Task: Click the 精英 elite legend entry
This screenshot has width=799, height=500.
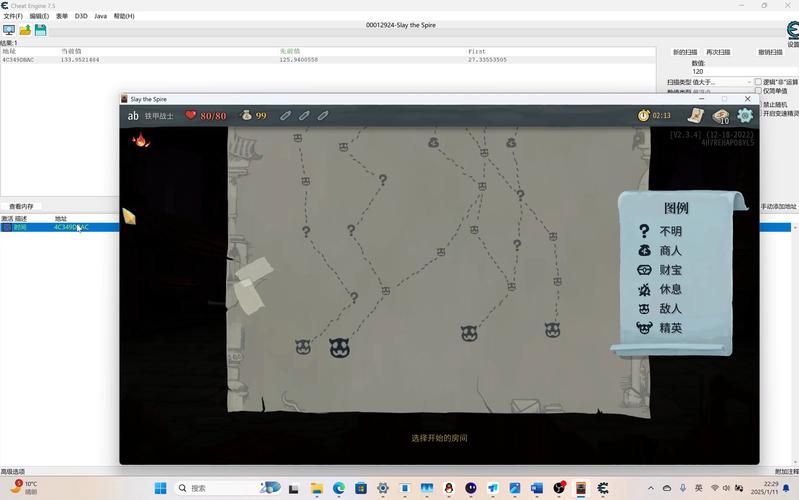Action: click(659, 328)
